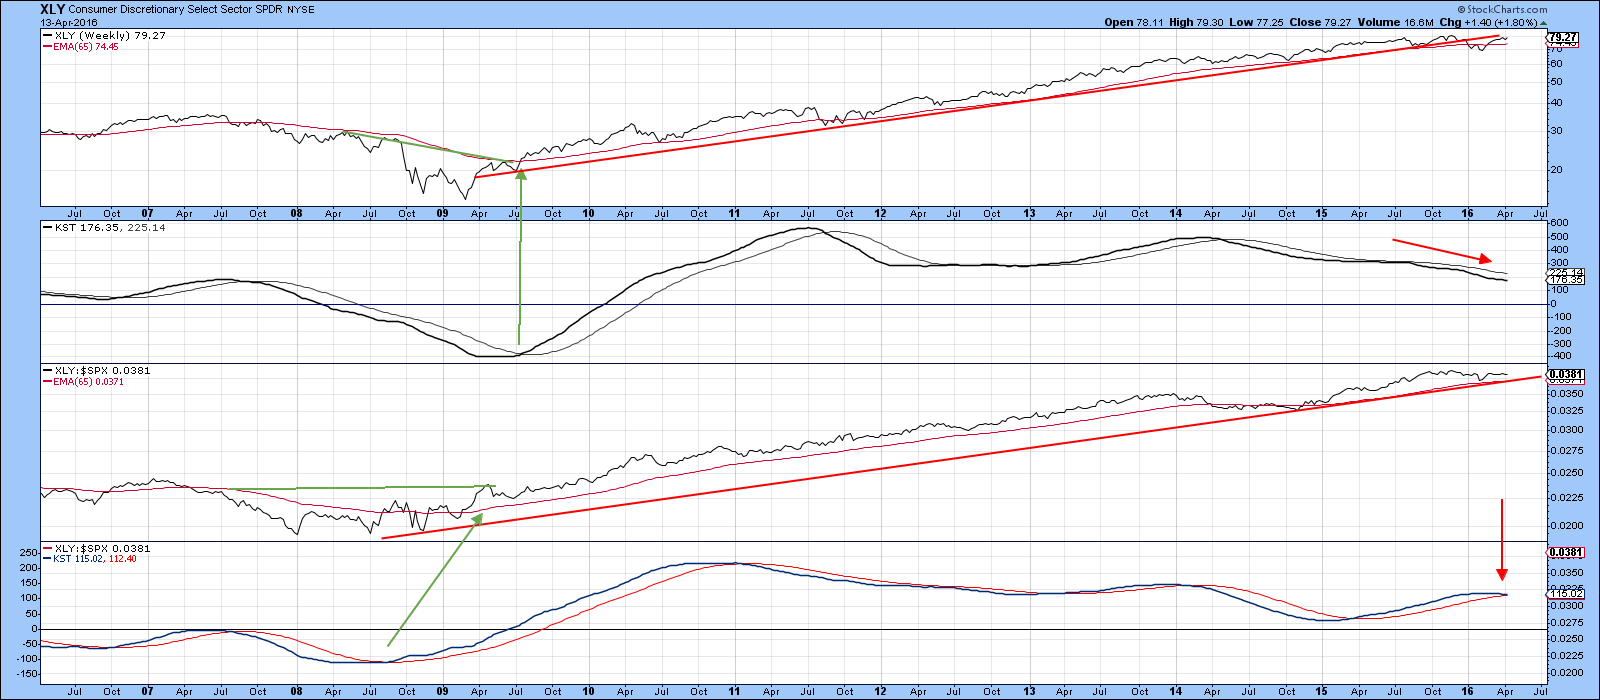Viewport: 1600px width, 700px height.
Task: Click the KST 115.02, 112.40 legend
Action: pyautogui.click(x=90, y=559)
